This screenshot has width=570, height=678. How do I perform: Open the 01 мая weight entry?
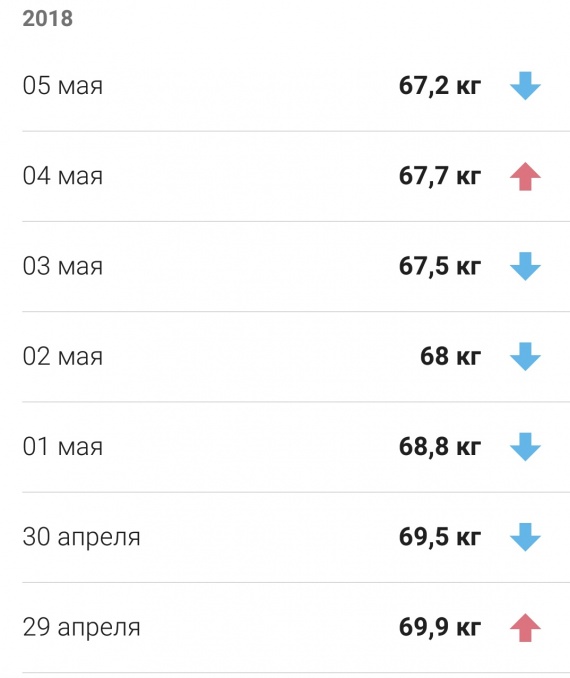[x=296, y=447]
